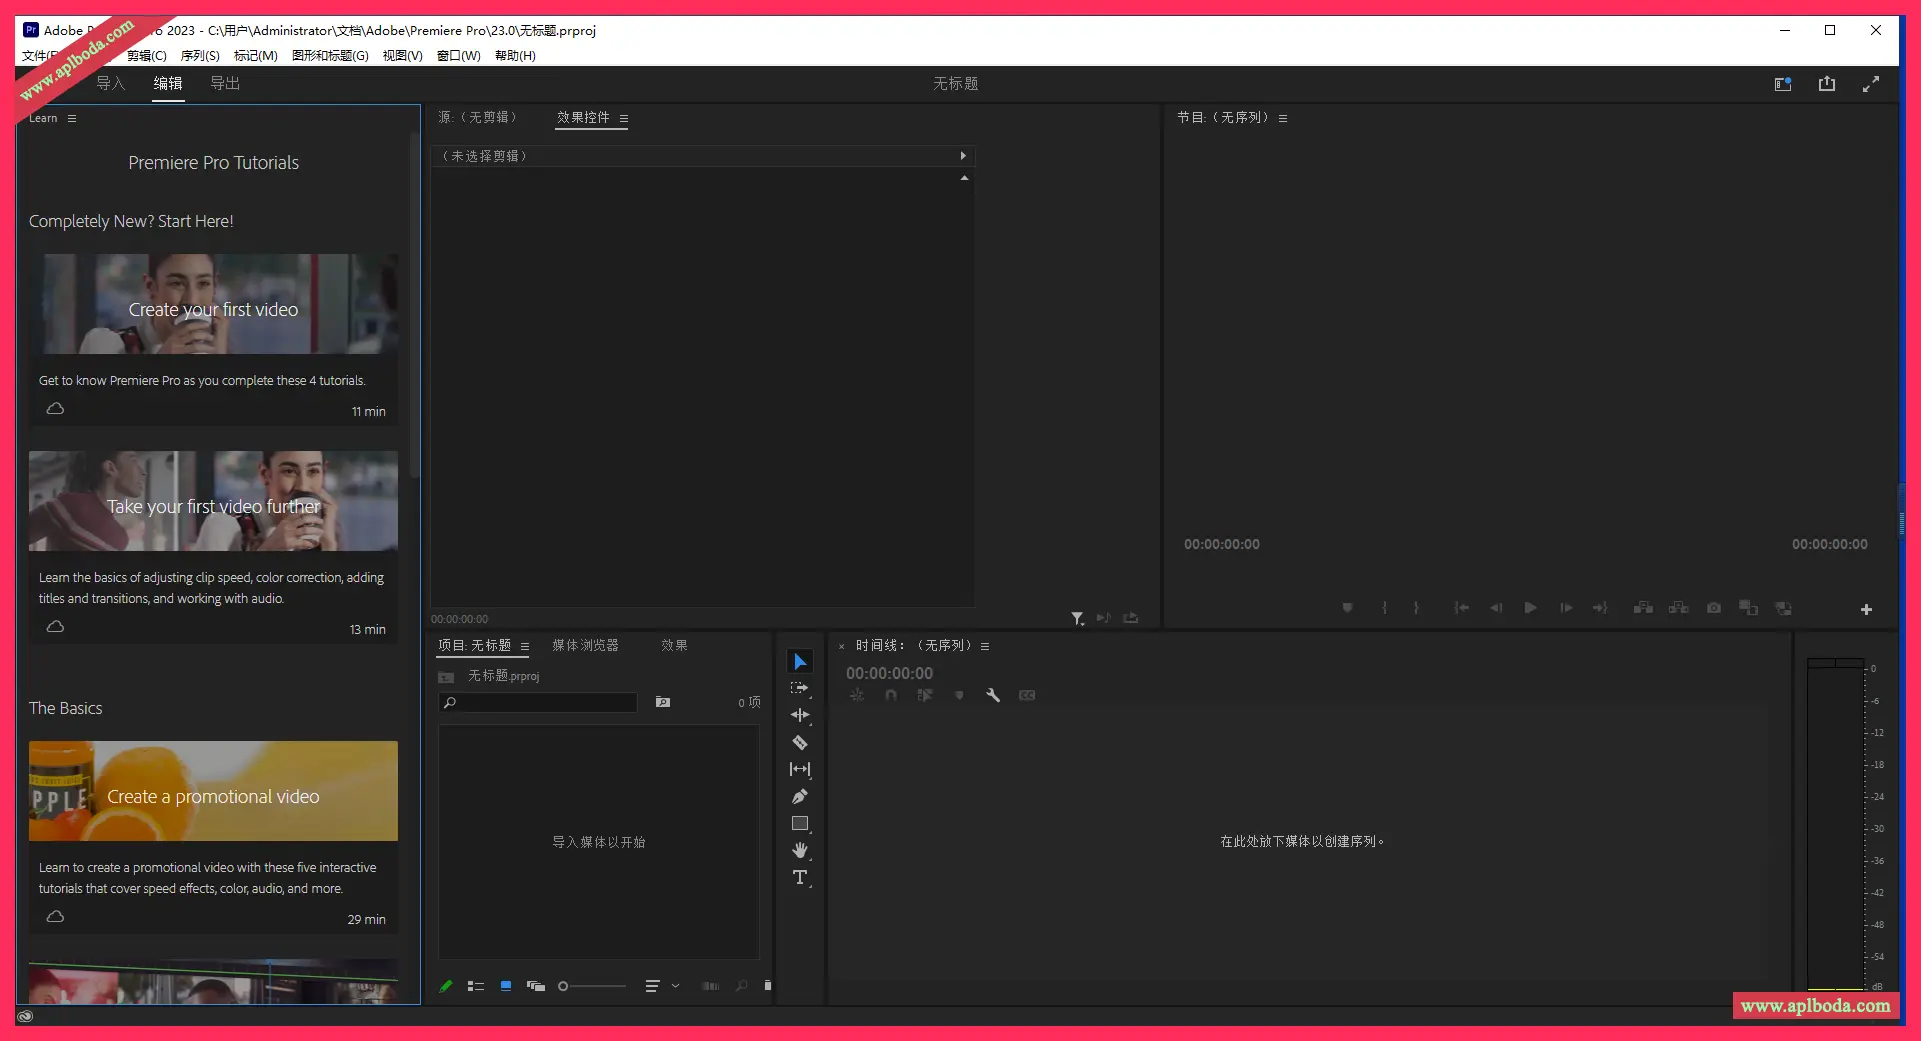The image size is (1921, 1041).
Task: Select the Razor tool
Action: pos(799,742)
